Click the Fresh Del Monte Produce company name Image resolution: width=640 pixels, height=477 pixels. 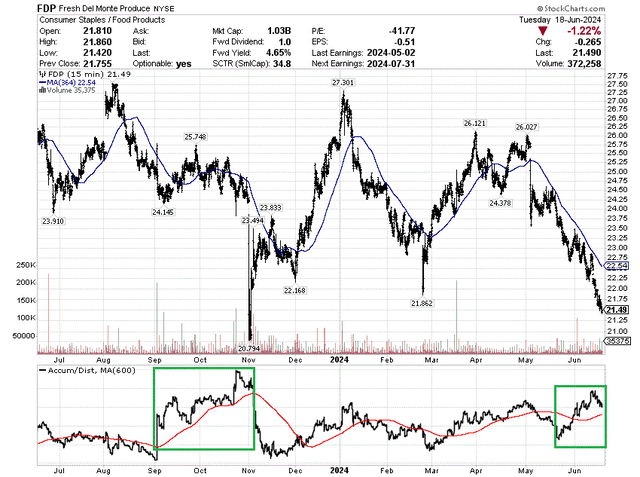(104, 8)
